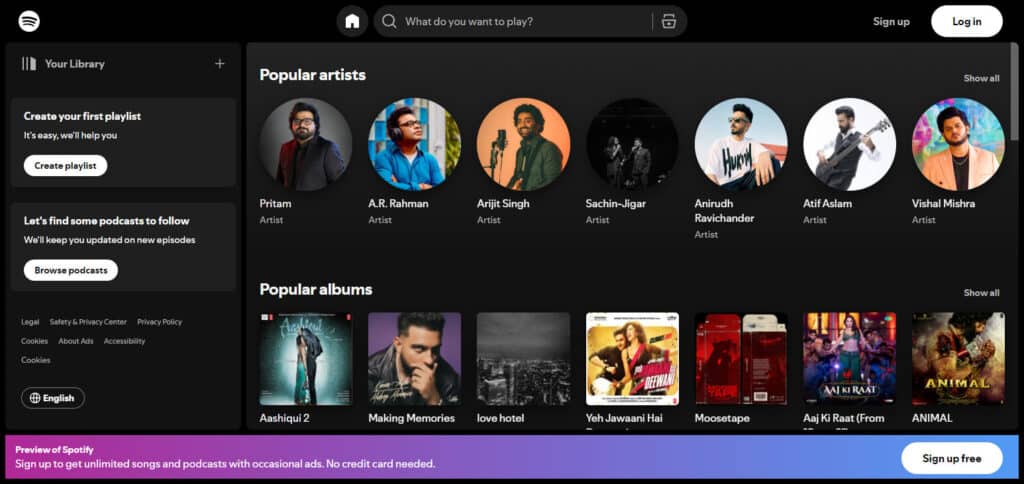Click the Aashiqui 2 album title
The image size is (1024, 484).
[x=284, y=418]
